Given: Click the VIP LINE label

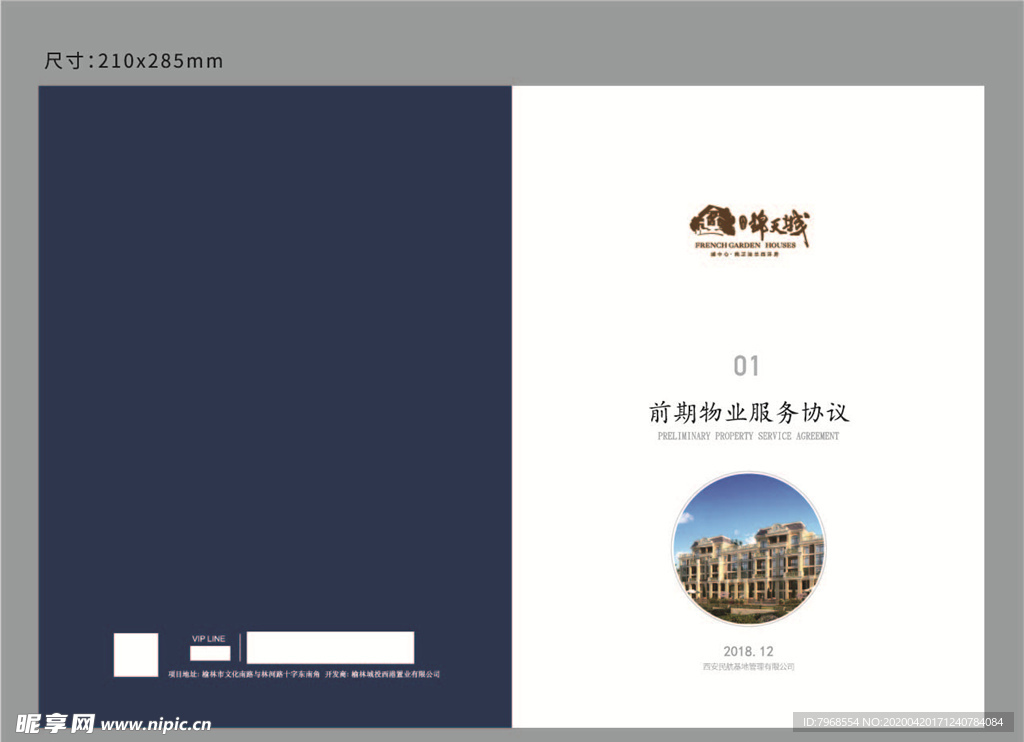Looking at the screenshot, I should point(209,638).
